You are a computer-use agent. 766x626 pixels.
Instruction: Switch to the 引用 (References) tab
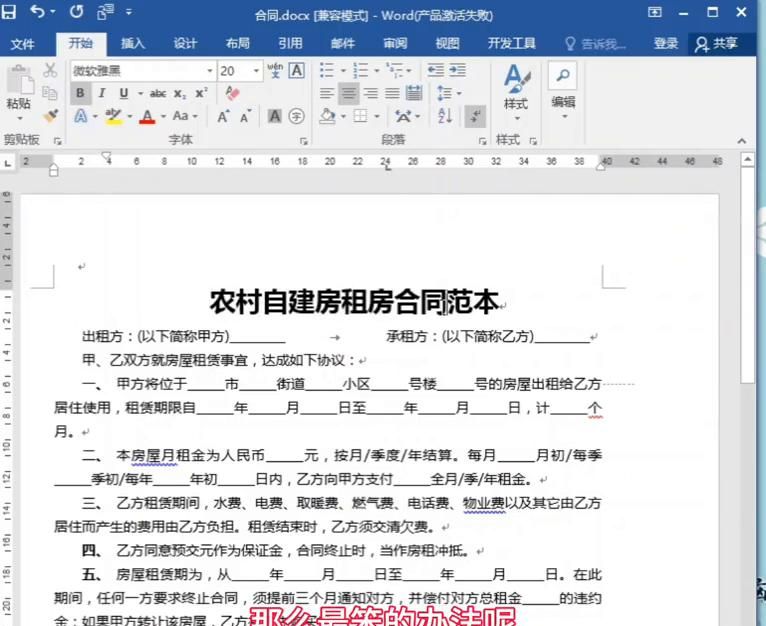(290, 43)
